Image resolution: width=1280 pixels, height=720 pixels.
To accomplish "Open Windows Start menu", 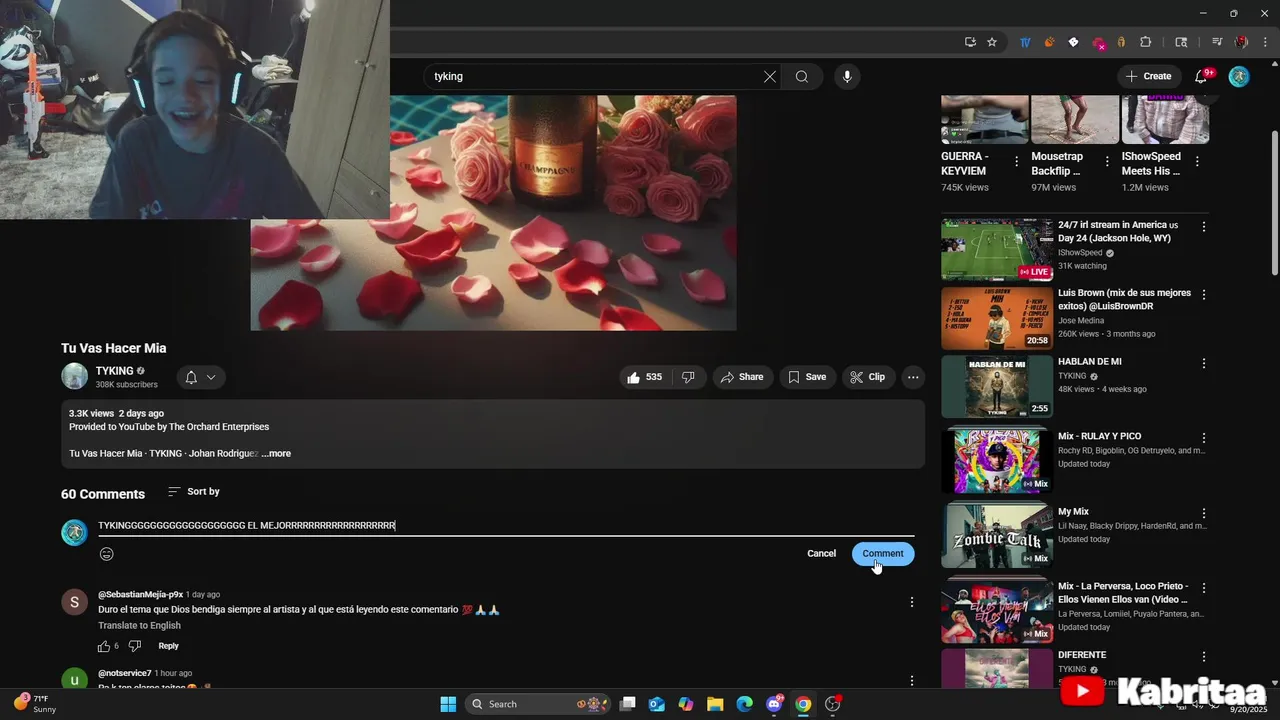I will click(x=448, y=704).
